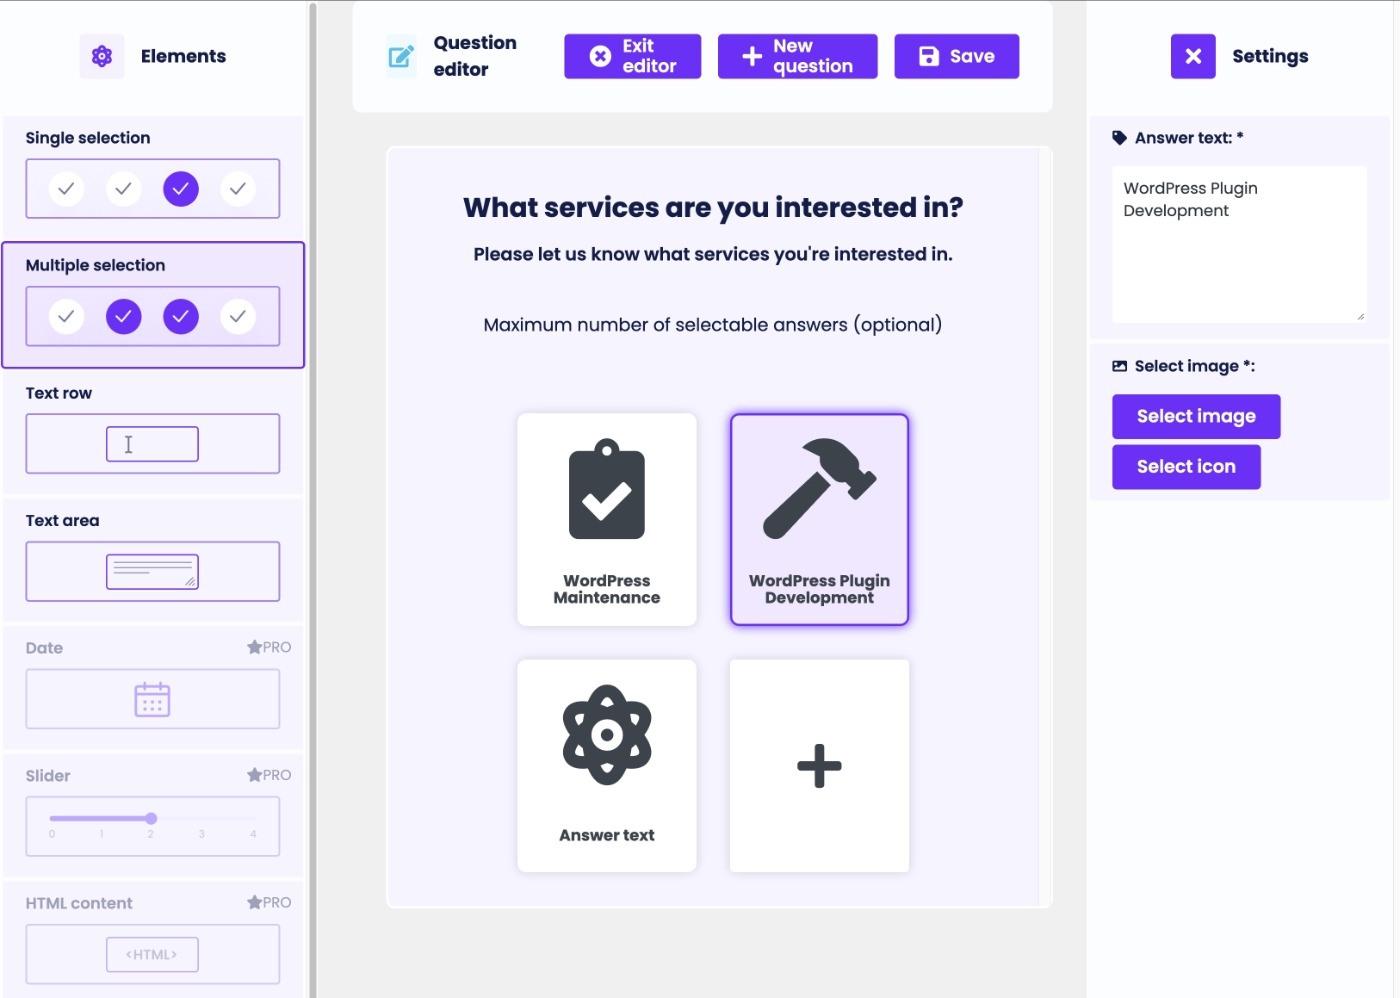Viewport: 1400px width, 998px height.
Task: Click the 'Text row' element heading
Action: pos(59,393)
